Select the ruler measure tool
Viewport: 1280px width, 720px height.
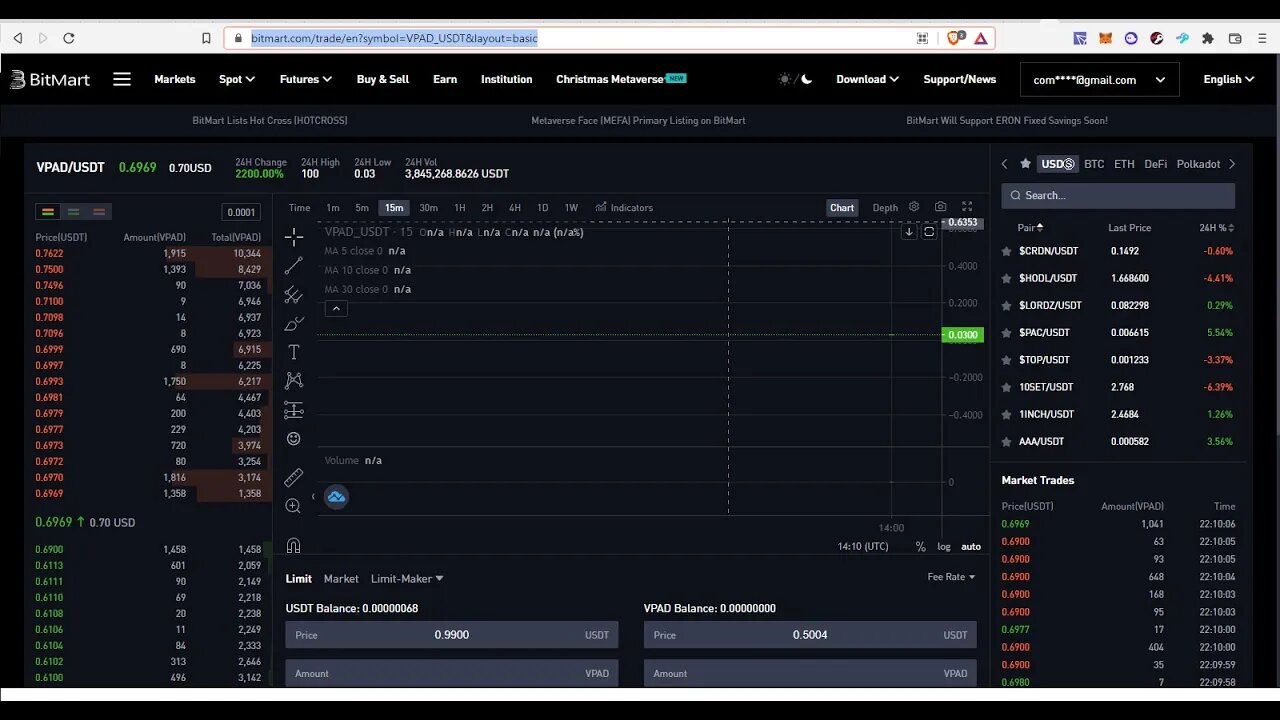(x=293, y=477)
